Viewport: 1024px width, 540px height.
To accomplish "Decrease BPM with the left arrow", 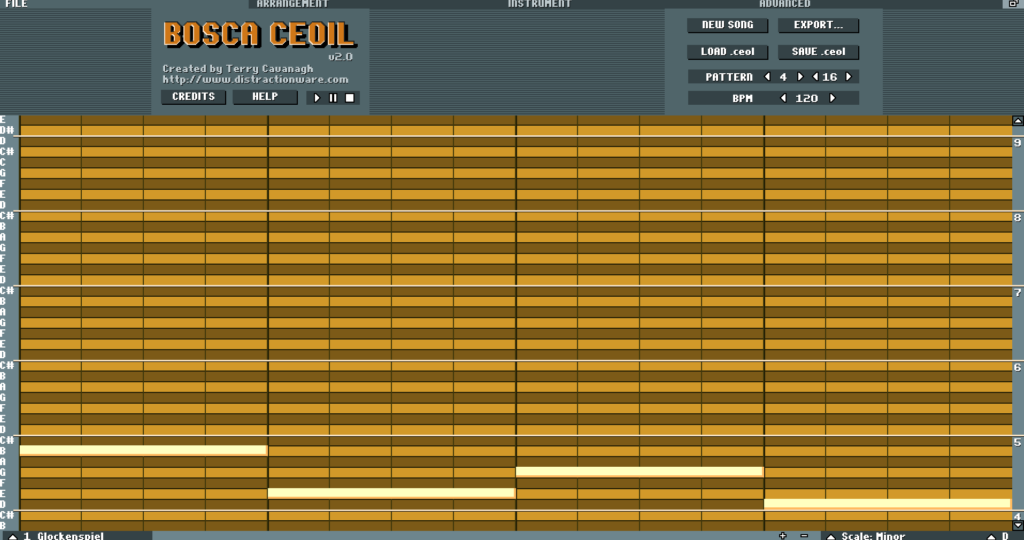I will pyautogui.click(x=782, y=98).
